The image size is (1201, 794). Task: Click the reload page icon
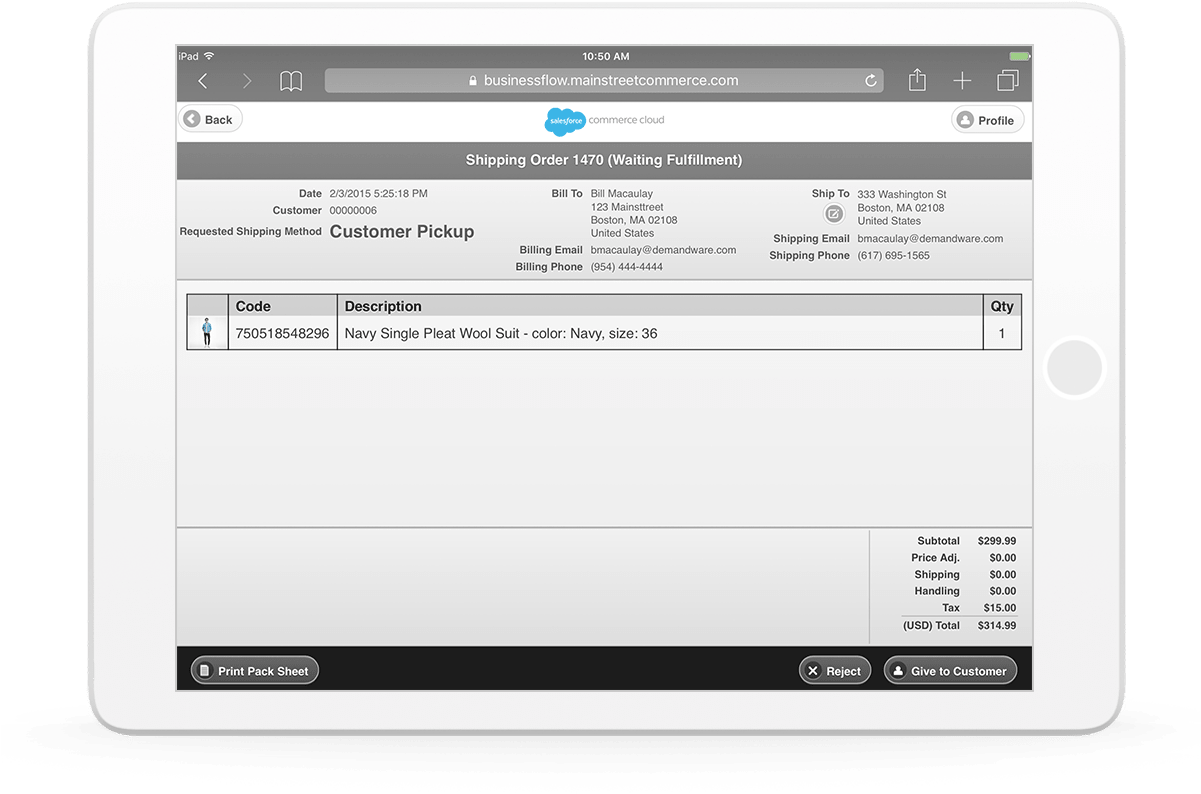click(871, 81)
